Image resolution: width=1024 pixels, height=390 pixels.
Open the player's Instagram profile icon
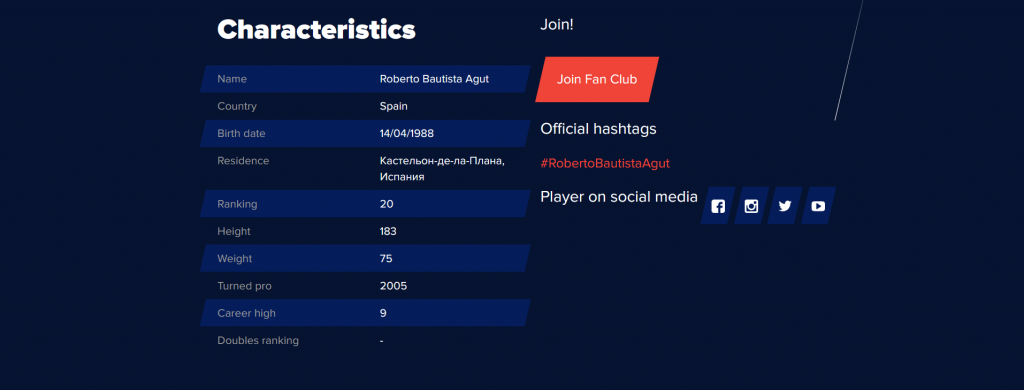[751, 206]
